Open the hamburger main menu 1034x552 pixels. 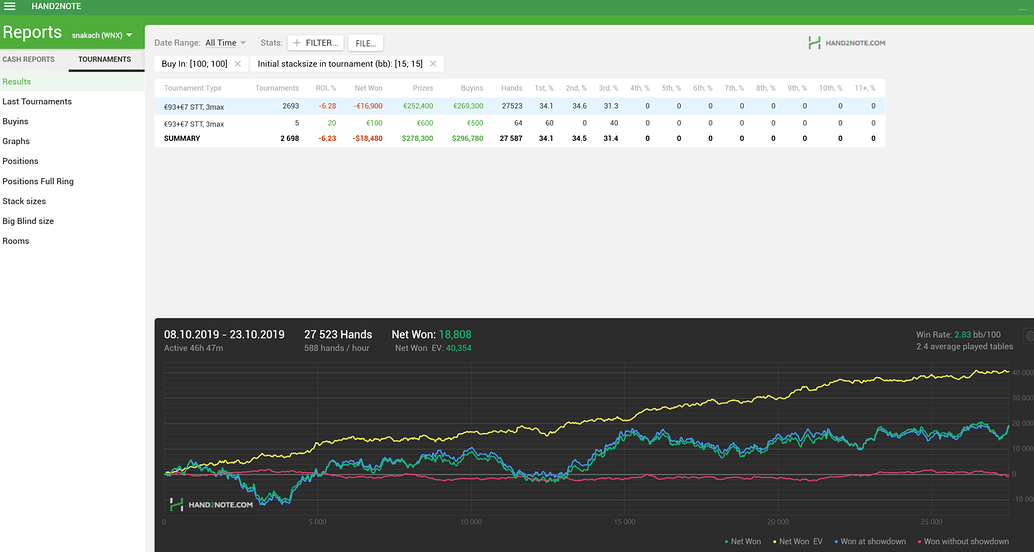[10, 6]
